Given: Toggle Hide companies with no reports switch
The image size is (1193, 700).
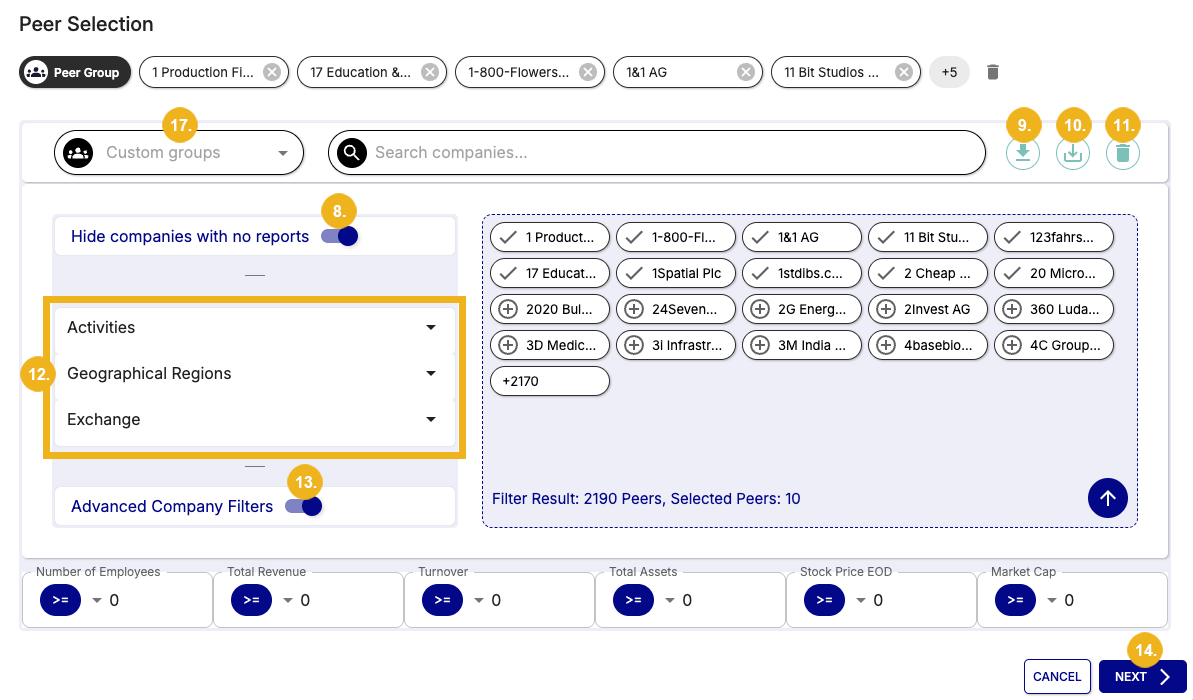Looking at the screenshot, I should 339,236.
